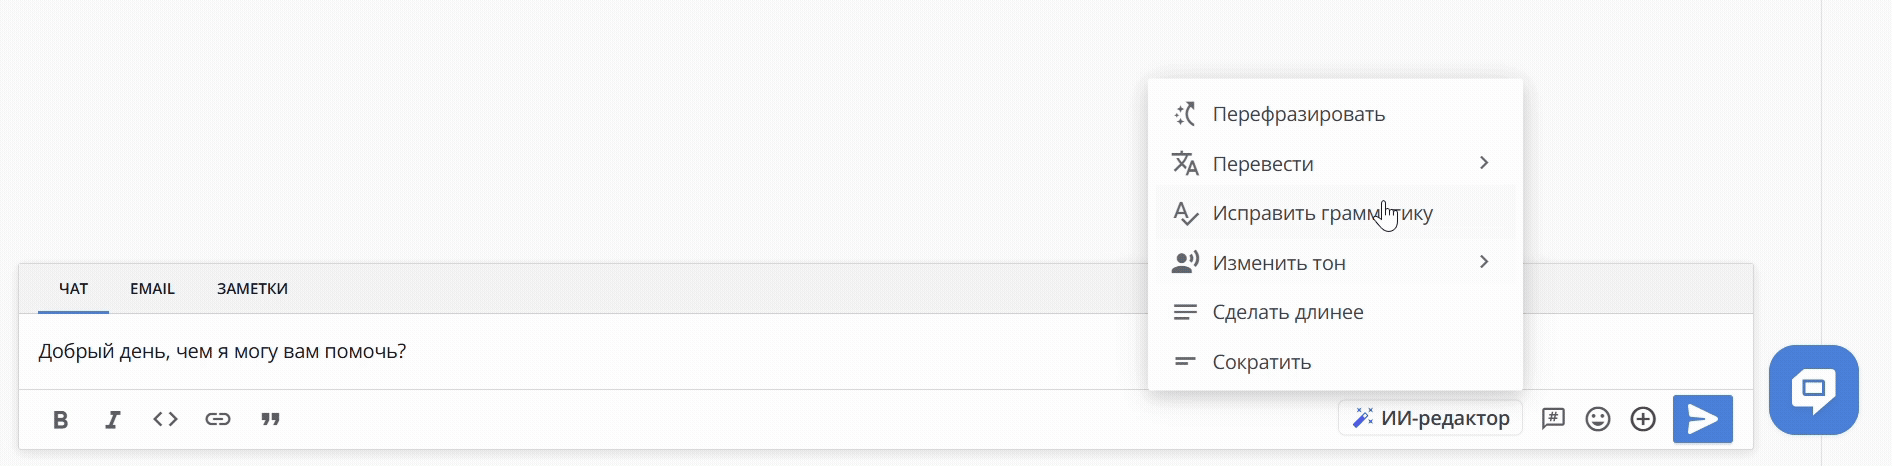Switch to the ЧАТ tab

(x=73, y=289)
